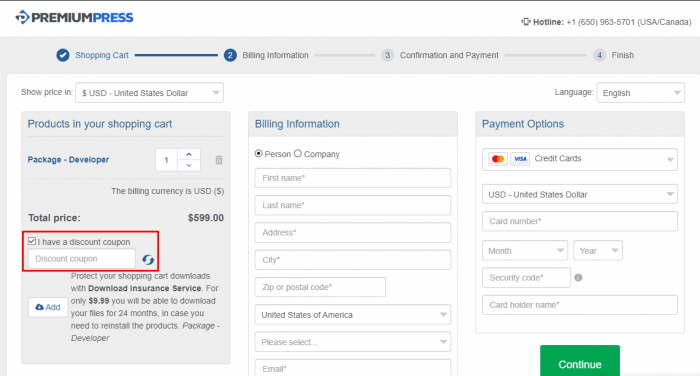Click the PremiumPress logo
Viewport: 700px width, 376px height.
point(74,17)
